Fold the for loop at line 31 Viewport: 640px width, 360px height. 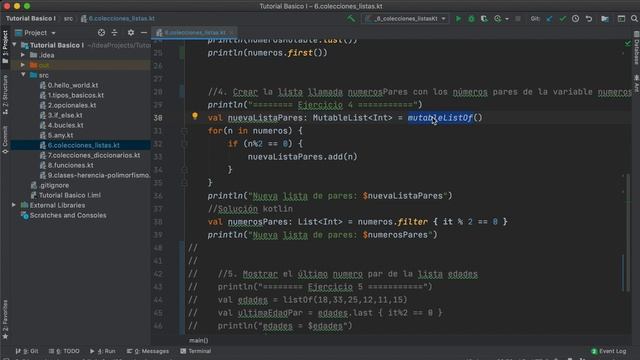coord(184,131)
